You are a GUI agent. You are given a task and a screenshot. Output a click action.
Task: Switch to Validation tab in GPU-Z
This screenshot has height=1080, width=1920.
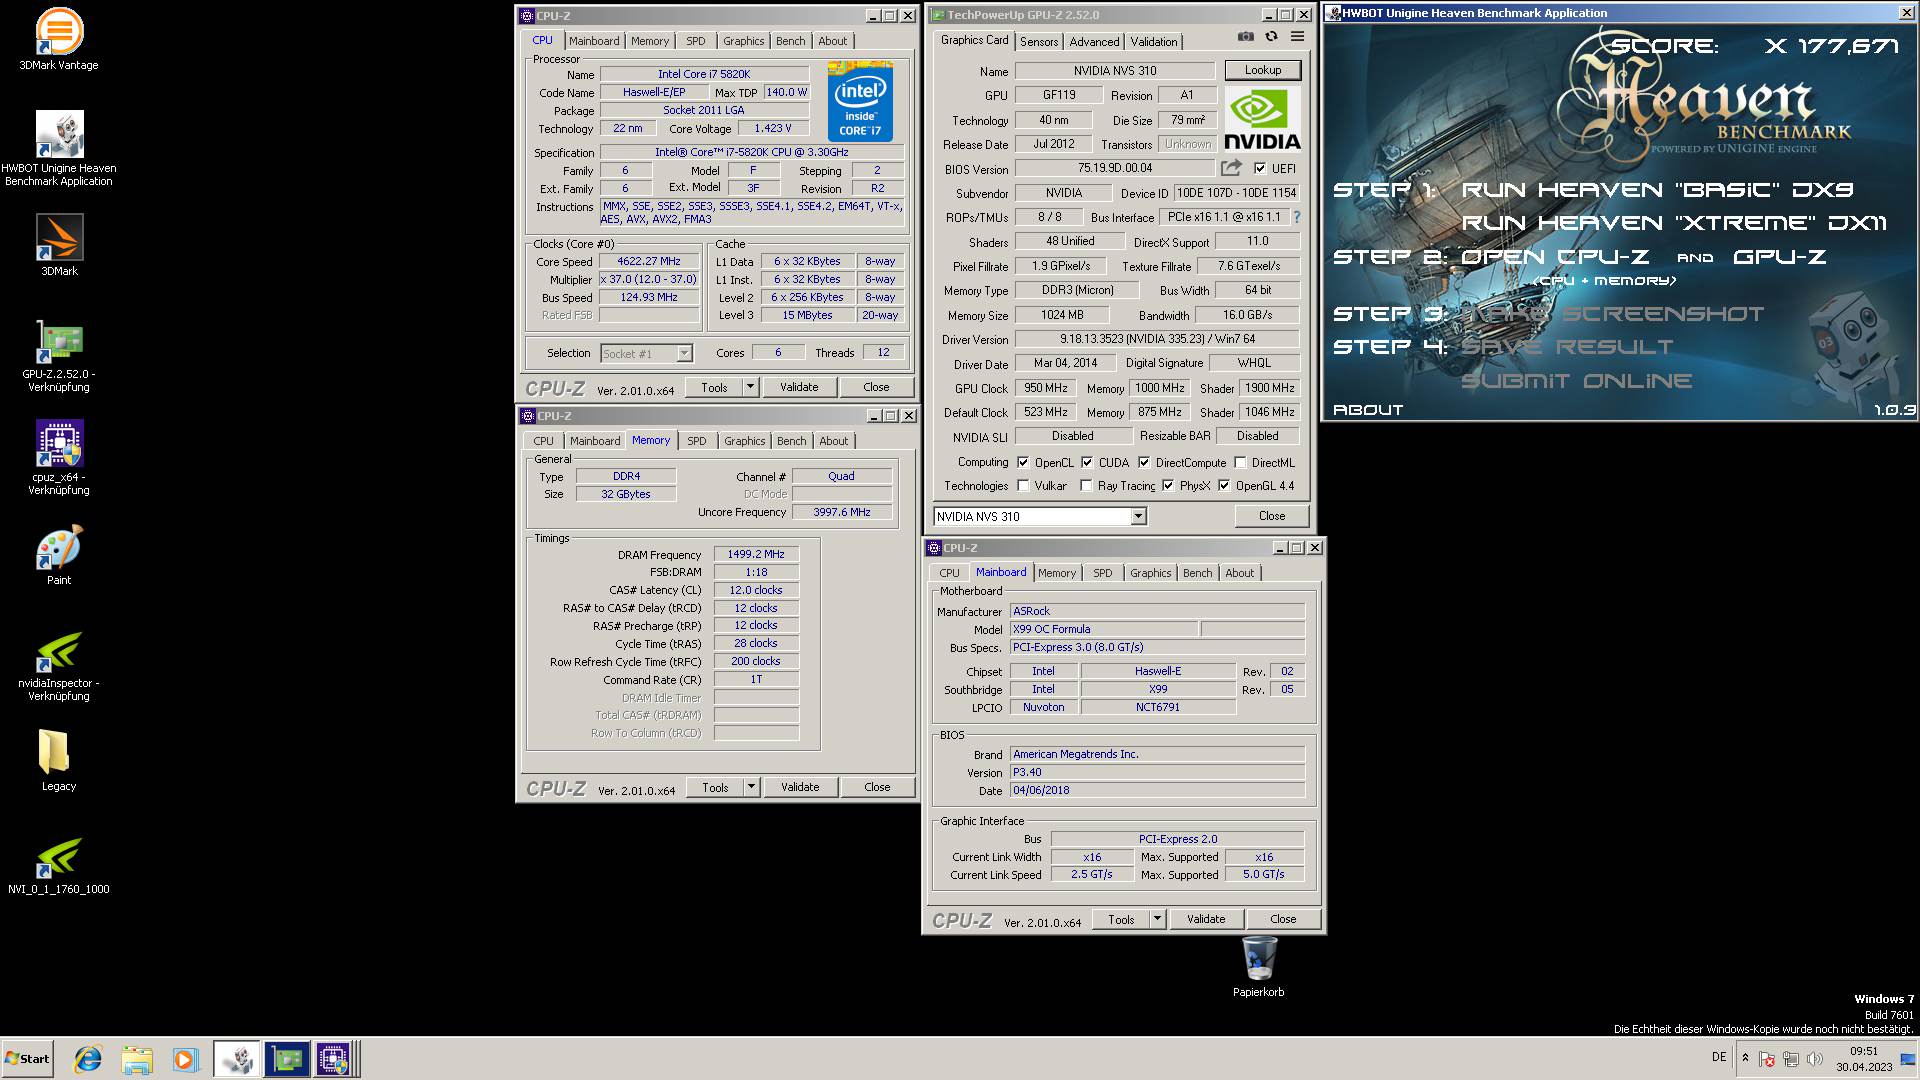point(1154,41)
